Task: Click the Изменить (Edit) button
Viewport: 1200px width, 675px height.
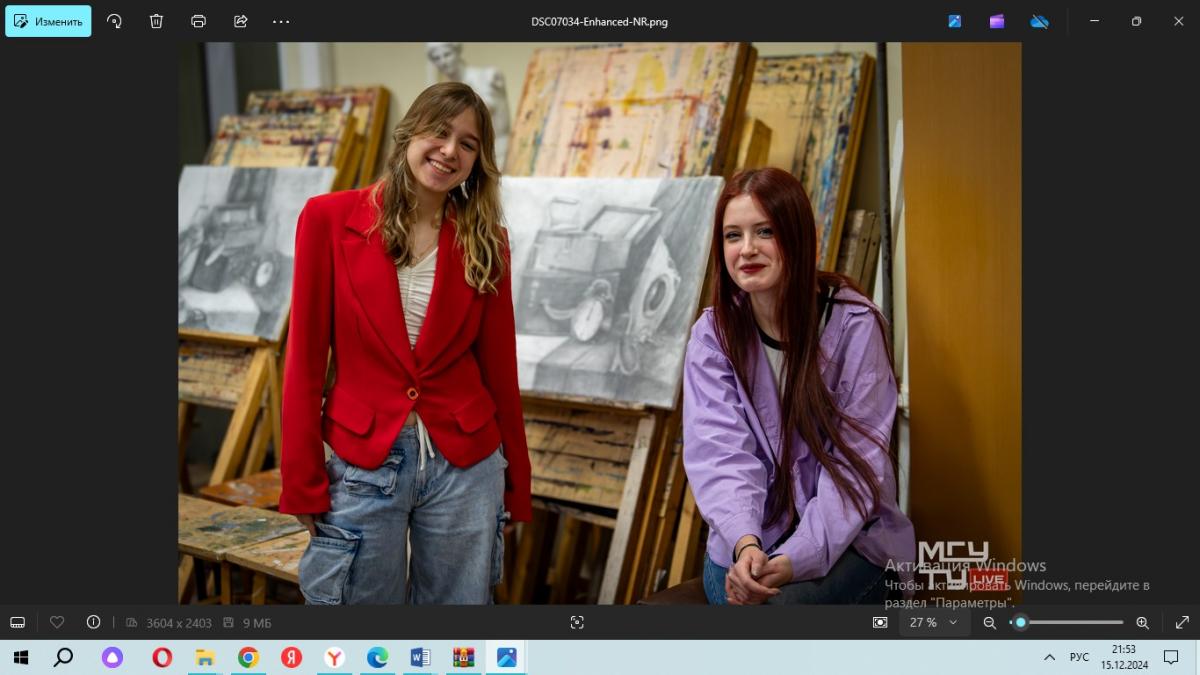Action: (48, 21)
